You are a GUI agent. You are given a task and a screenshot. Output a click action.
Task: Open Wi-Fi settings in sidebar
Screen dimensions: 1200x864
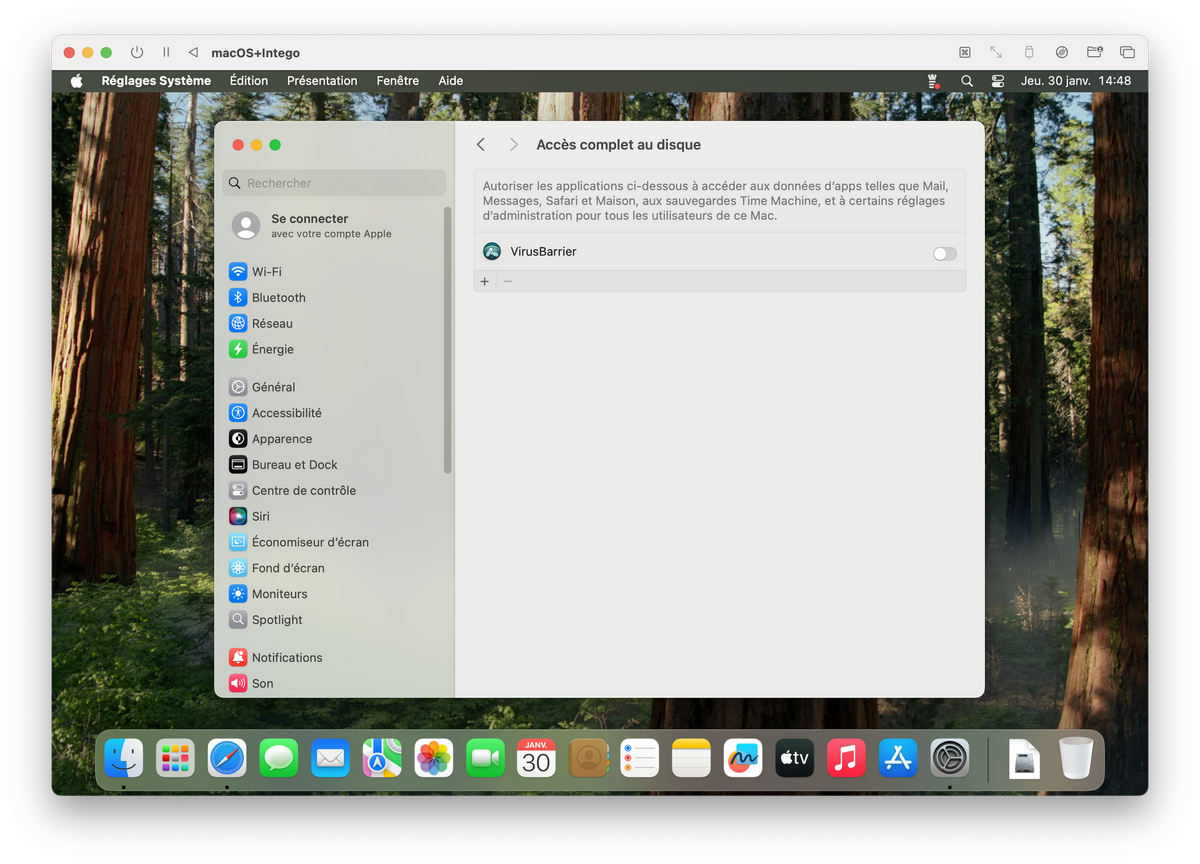[266, 272]
